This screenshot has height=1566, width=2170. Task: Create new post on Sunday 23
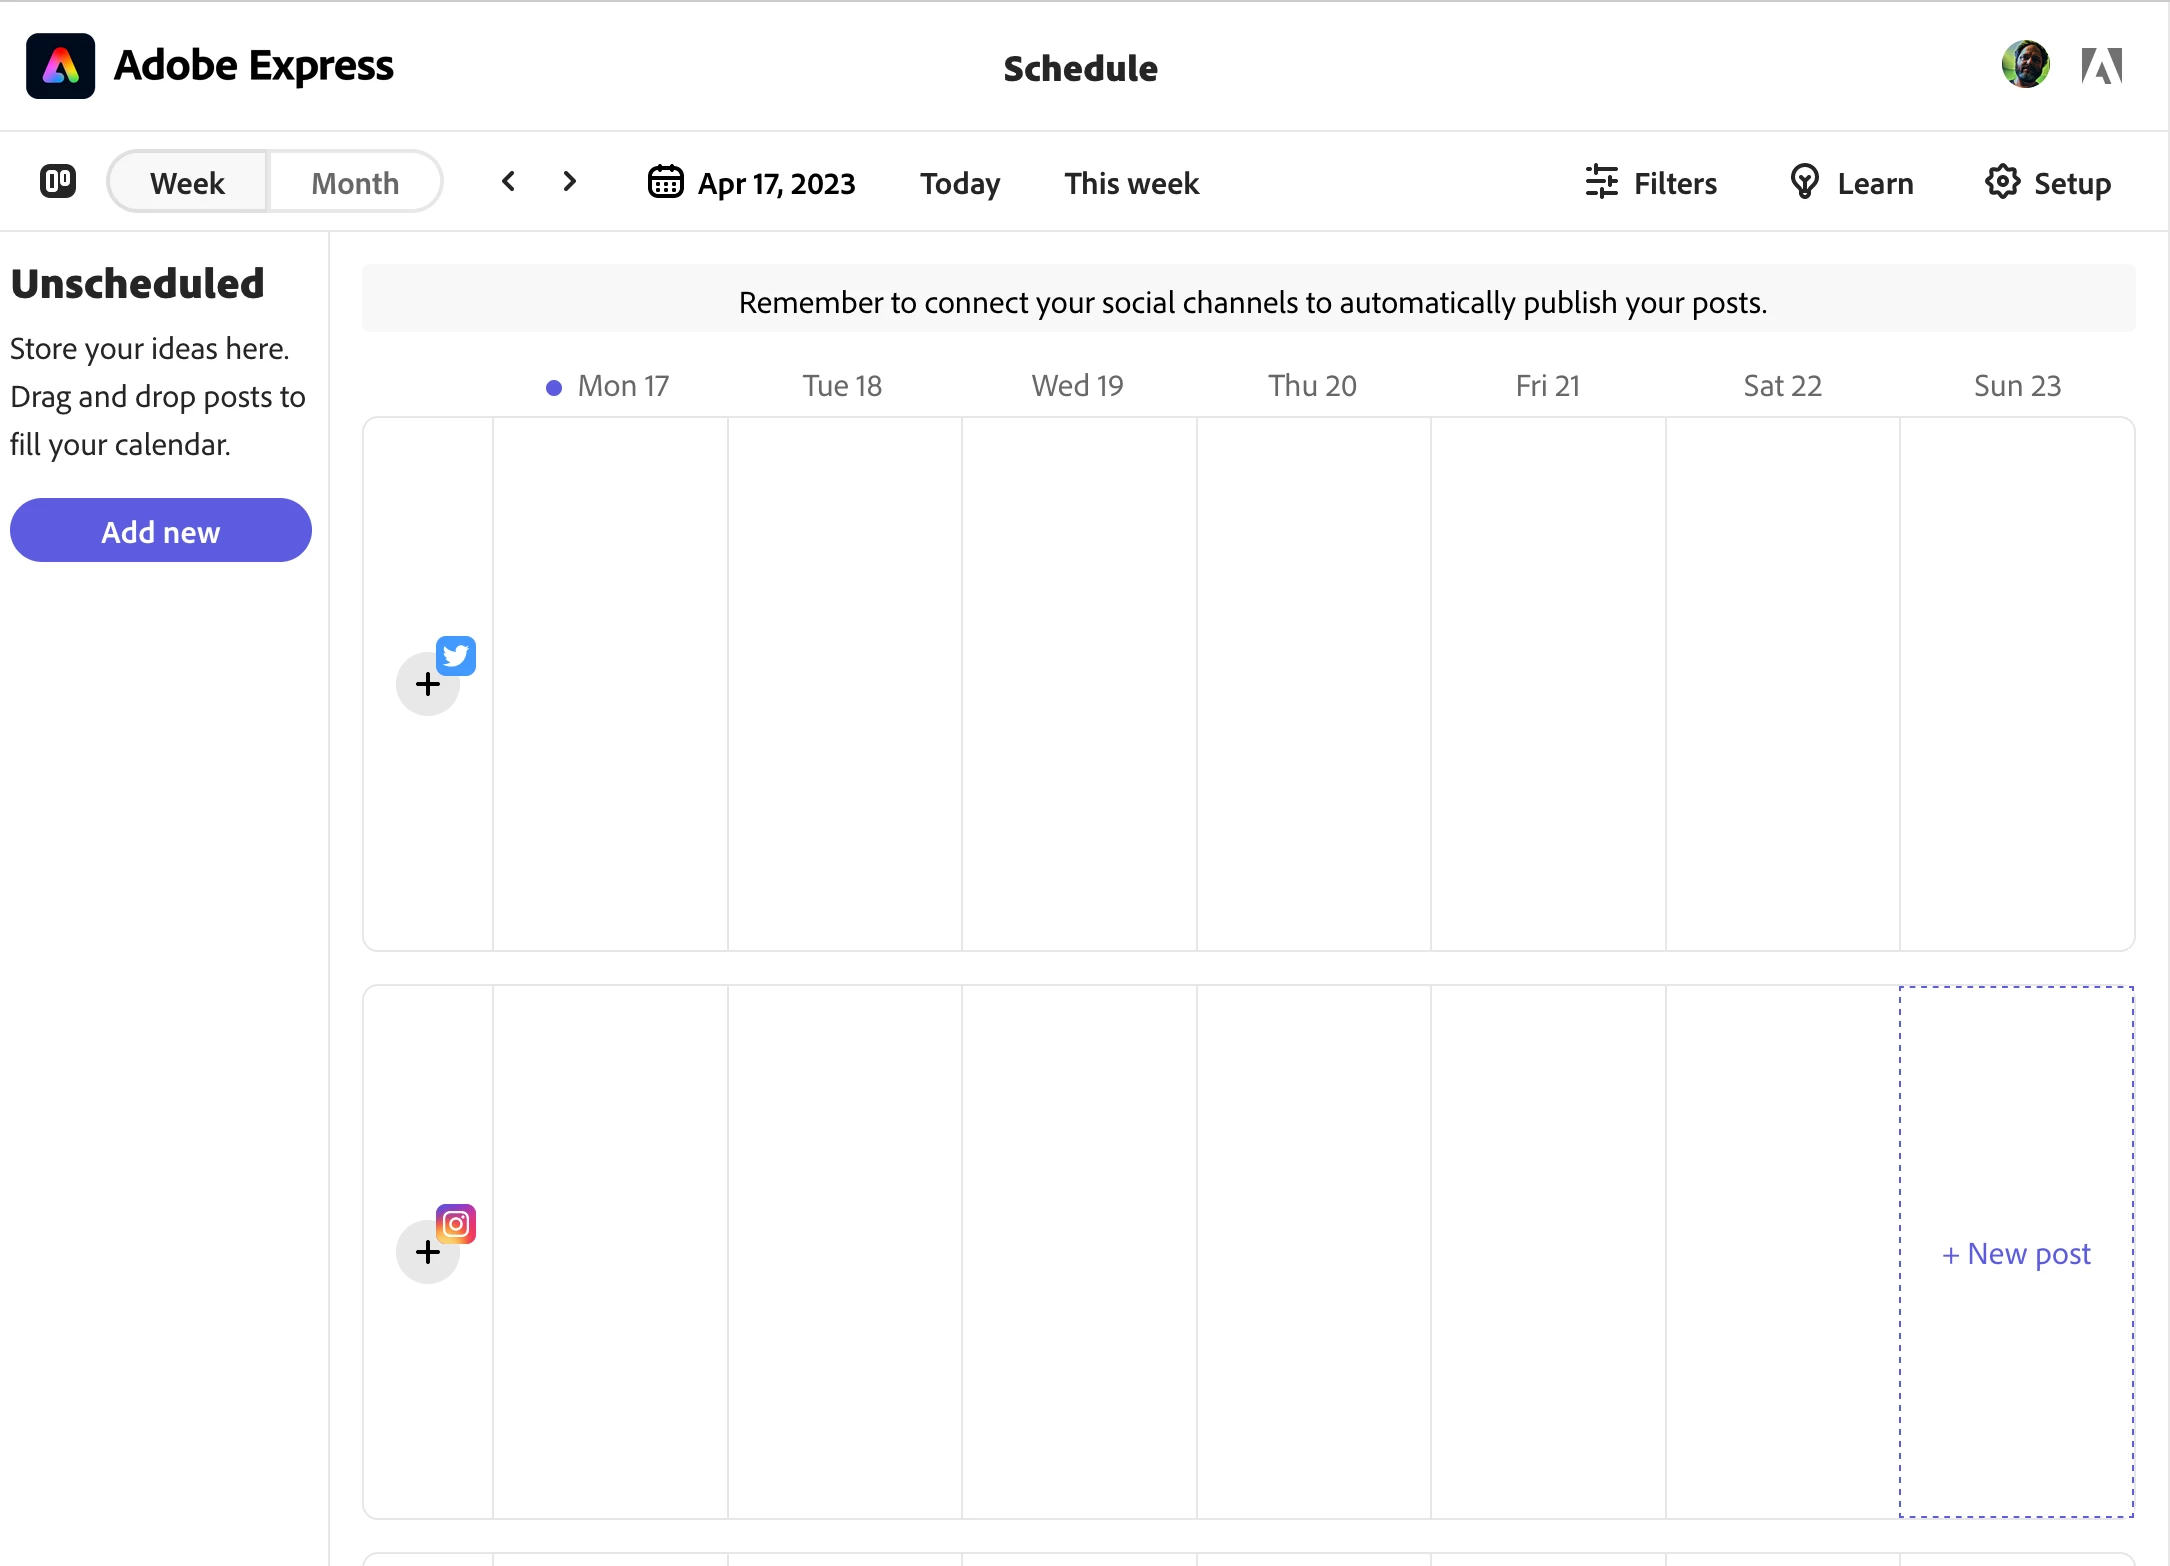click(2016, 1254)
